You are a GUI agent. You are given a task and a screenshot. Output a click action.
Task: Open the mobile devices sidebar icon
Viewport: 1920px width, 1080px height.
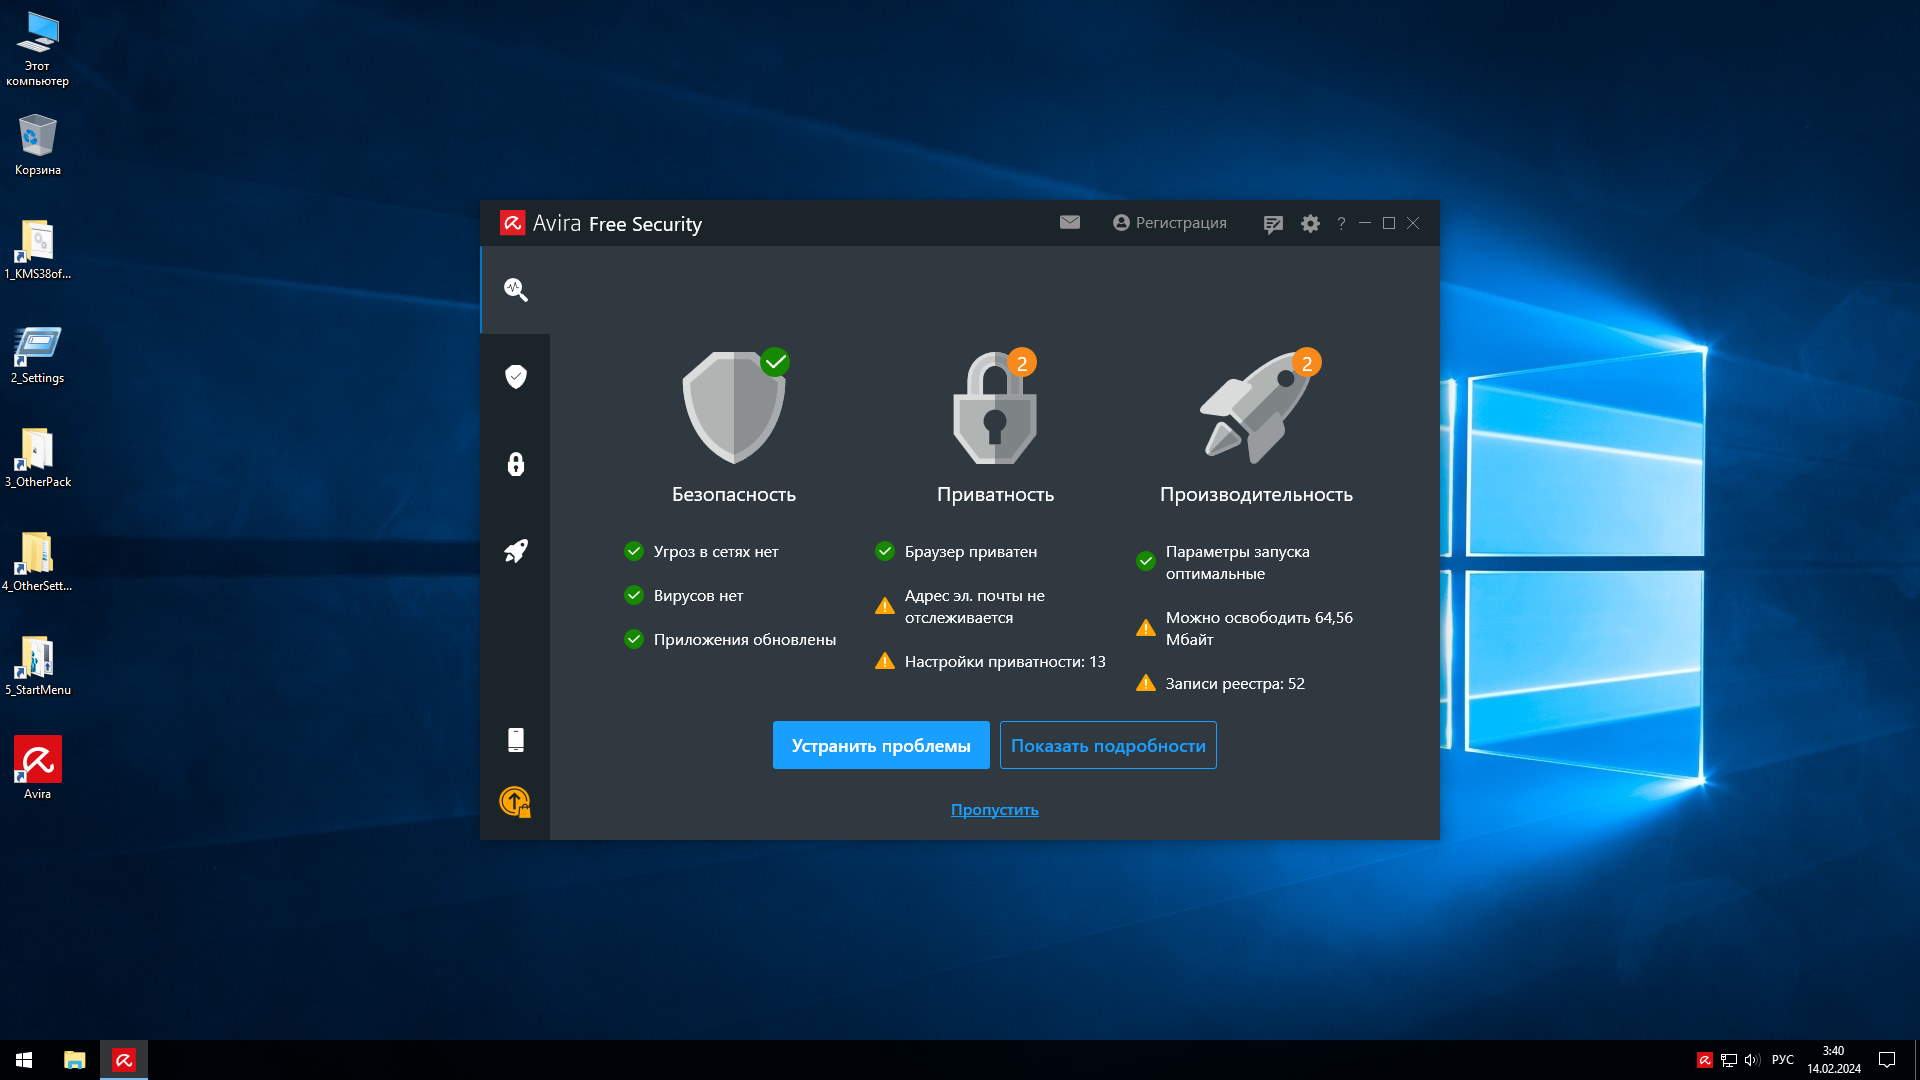(515, 740)
